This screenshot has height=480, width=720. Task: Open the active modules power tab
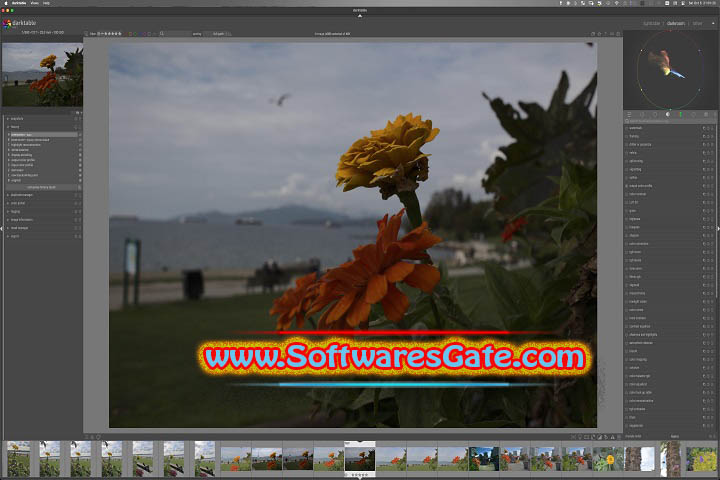(x=642, y=114)
